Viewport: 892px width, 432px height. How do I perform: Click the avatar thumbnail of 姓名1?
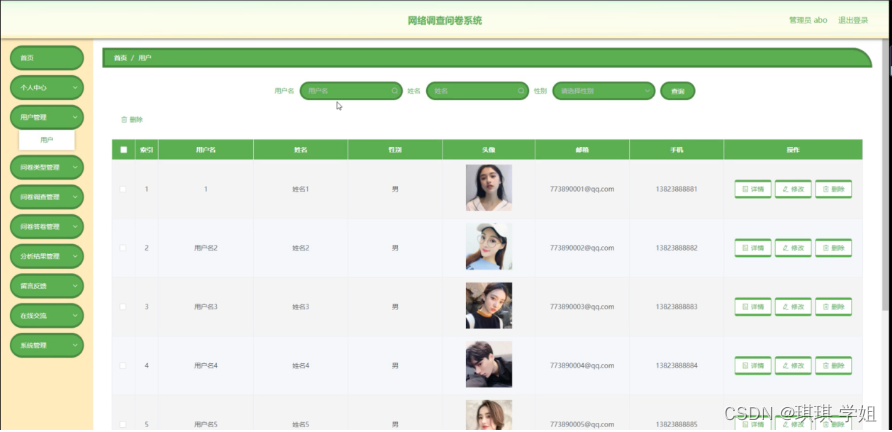pyautogui.click(x=489, y=188)
